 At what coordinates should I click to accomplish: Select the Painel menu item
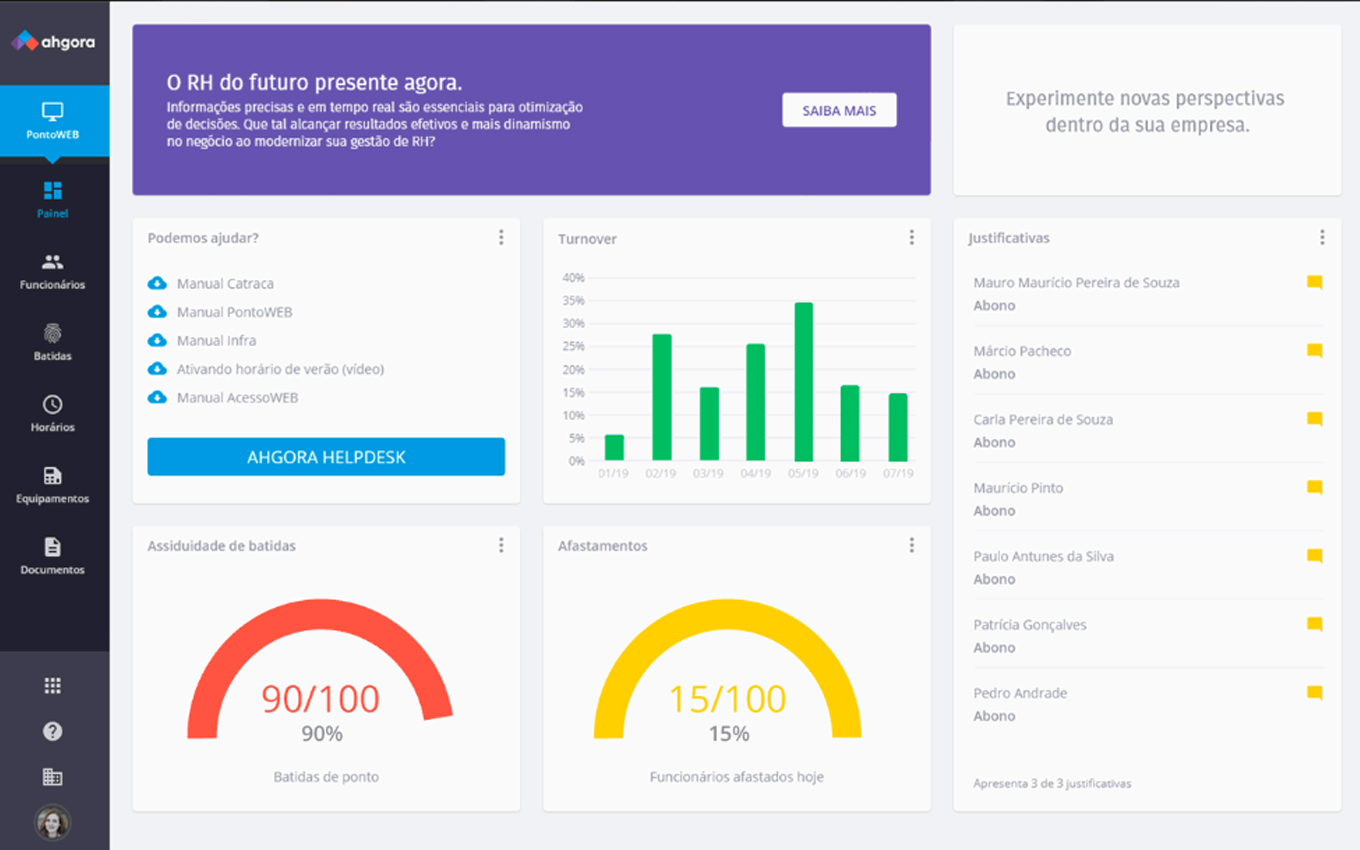pos(53,198)
